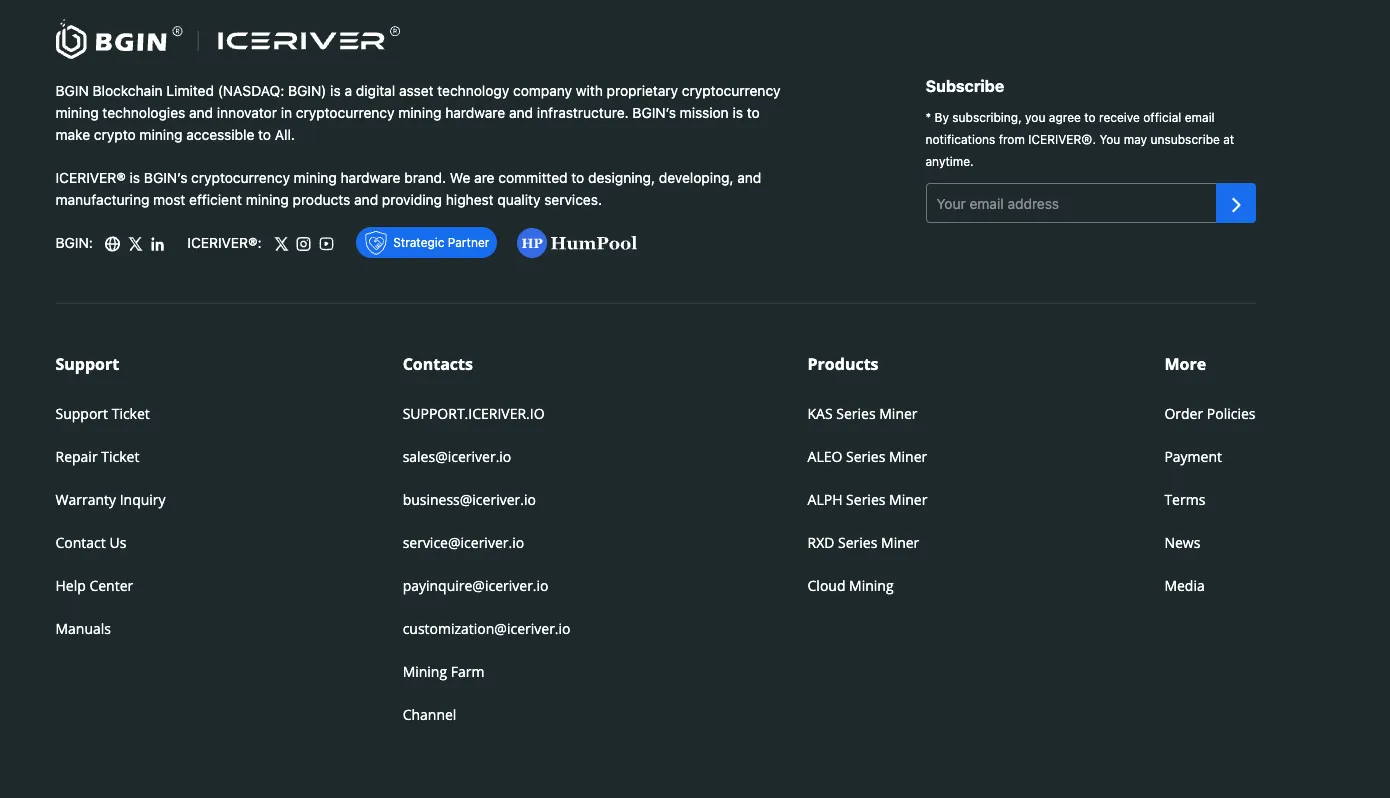Open ICERIVER's YouTube icon
1390x798 pixels.
coord(327,244)
